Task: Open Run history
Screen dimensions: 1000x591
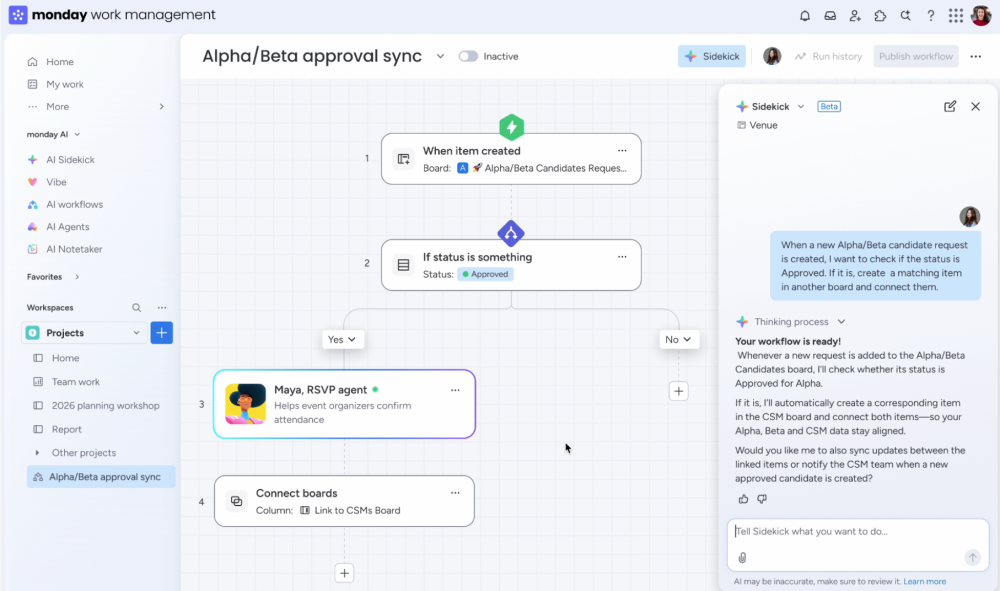Action: pos(828,56)
